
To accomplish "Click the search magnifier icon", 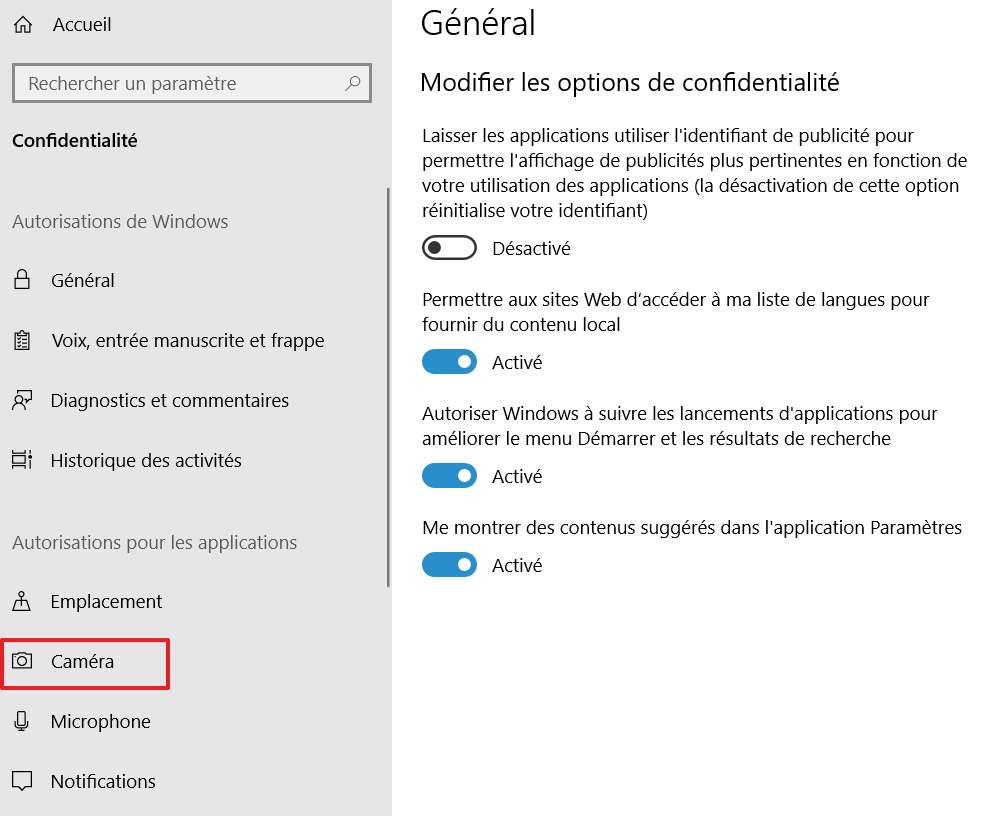I will [x=352, y=83].
